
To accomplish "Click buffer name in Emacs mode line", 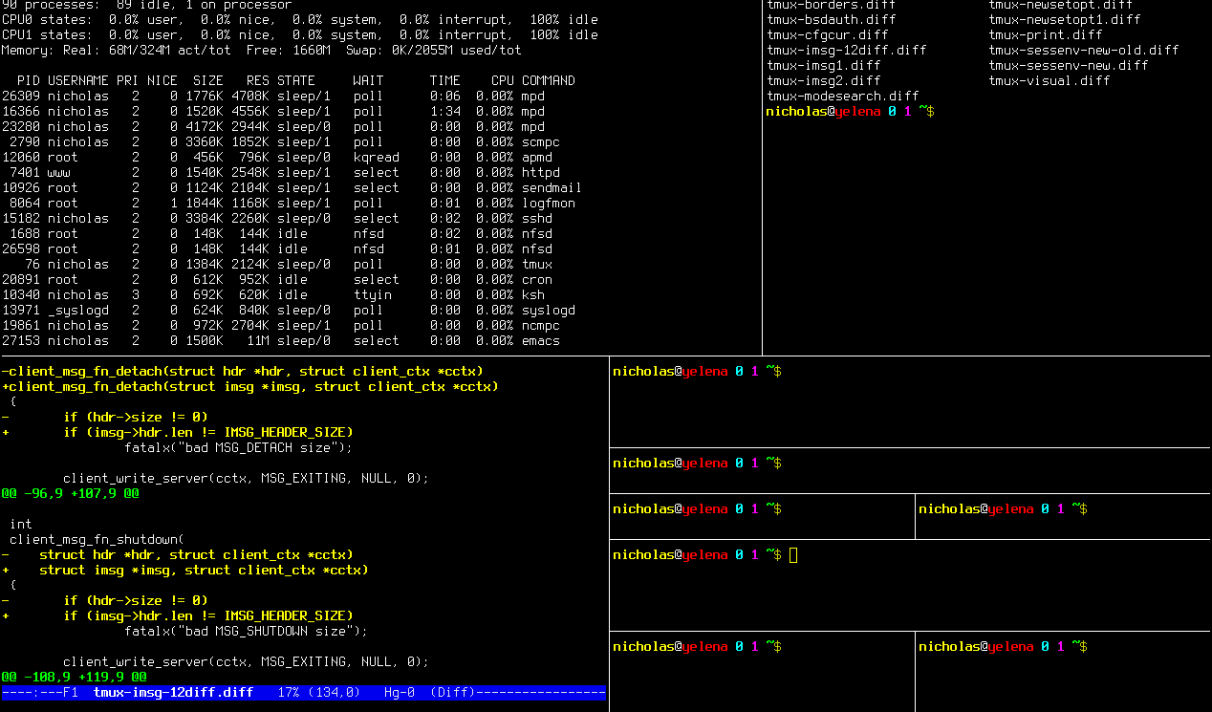I will pyautogui.click(x=173, y=693).
